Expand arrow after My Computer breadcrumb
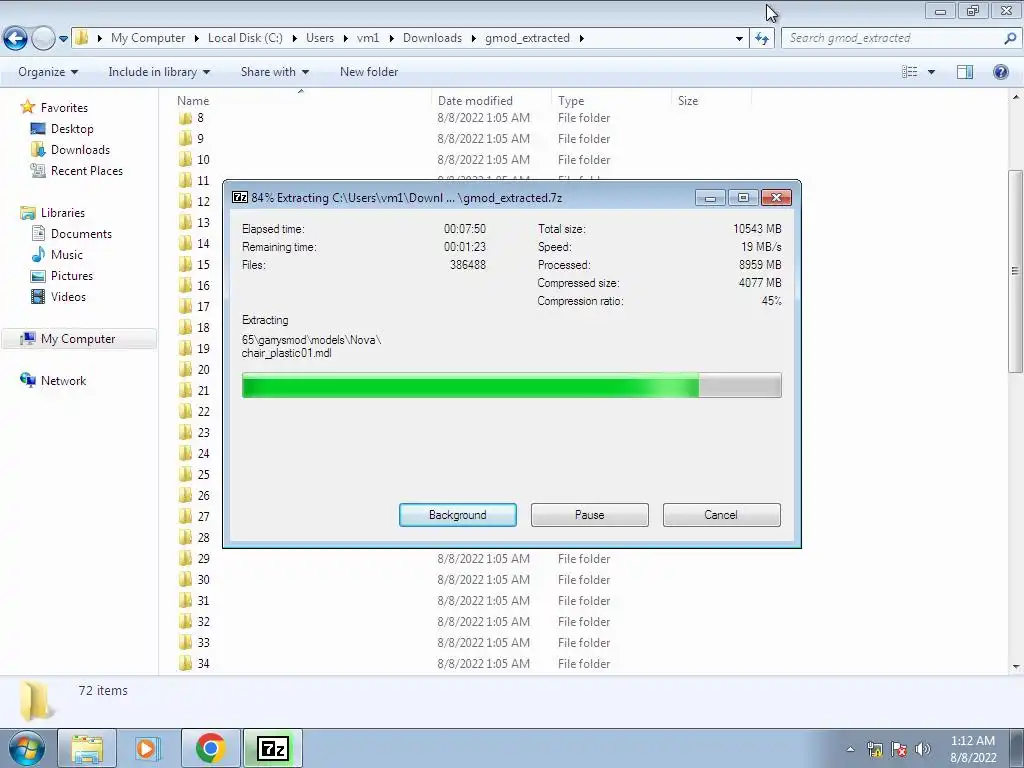The width and height of the screenshot is (1024, 768). pyautogui.click(x=197, y=39)
